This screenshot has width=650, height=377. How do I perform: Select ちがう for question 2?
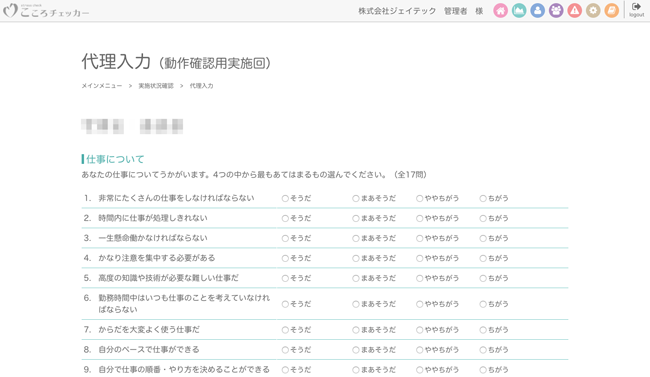pos(483,219)
